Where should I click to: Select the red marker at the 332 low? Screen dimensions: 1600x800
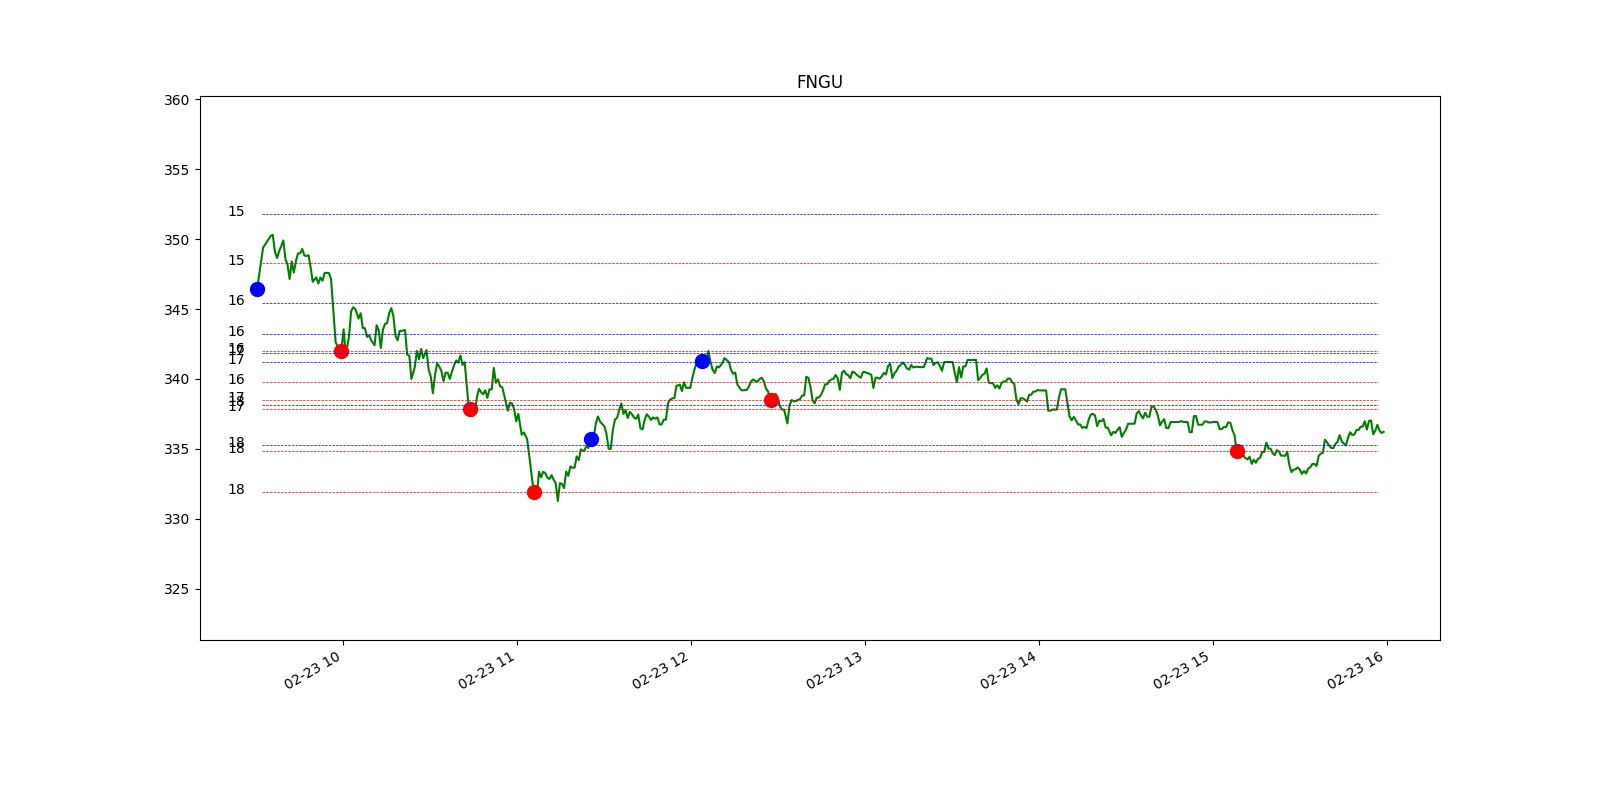click(534, 492)
